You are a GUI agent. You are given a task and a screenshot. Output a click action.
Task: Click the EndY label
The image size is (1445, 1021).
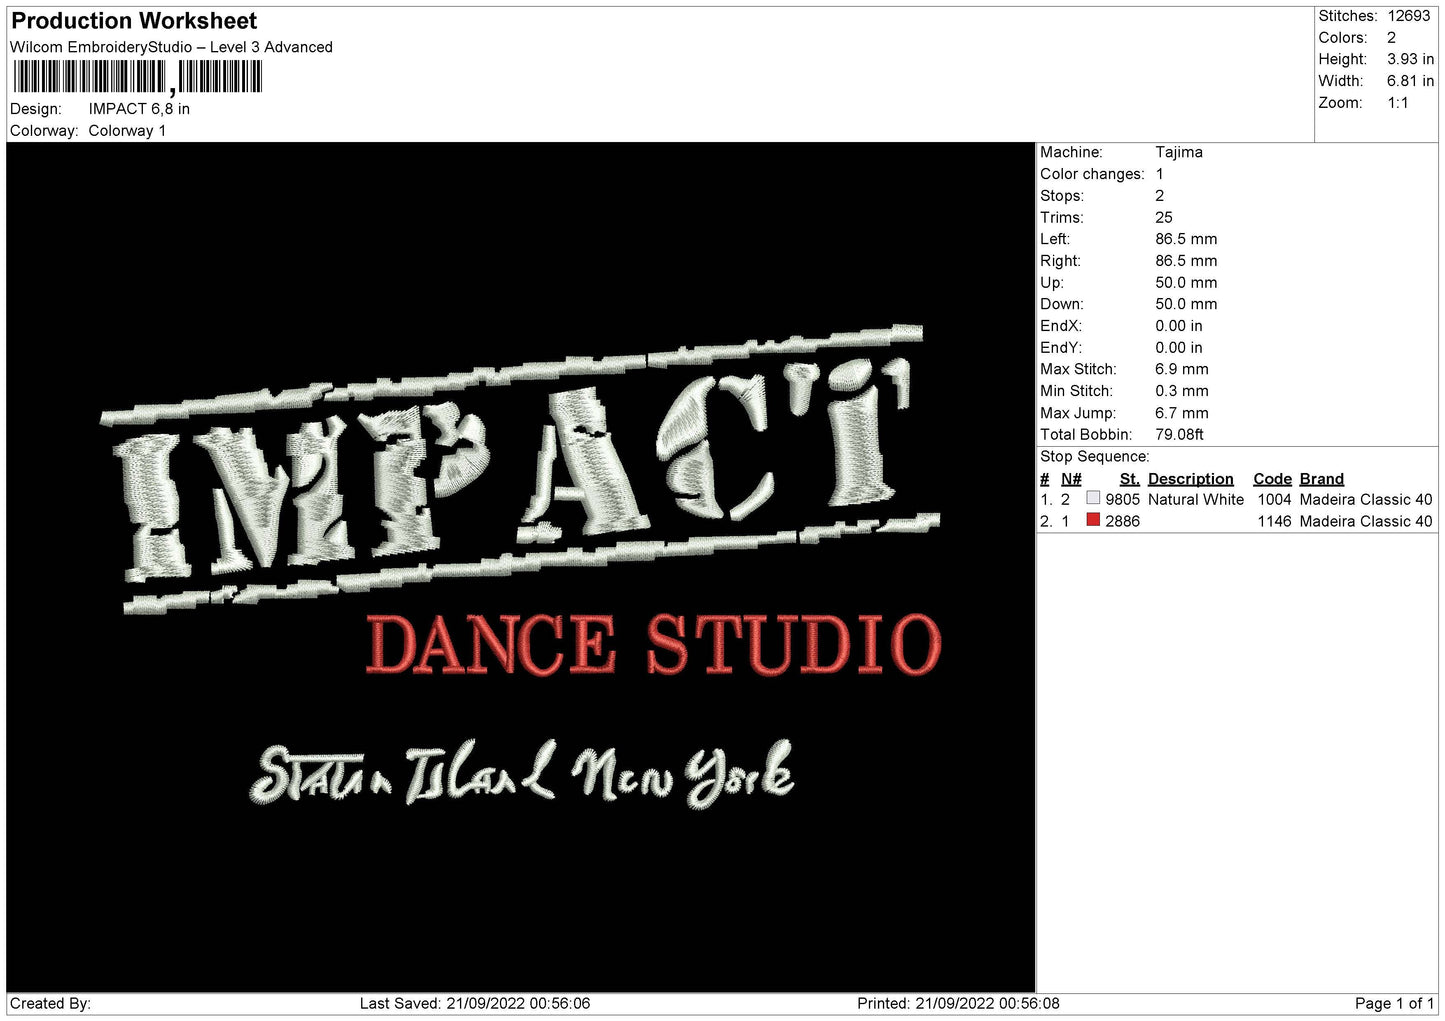point(1061,348)
